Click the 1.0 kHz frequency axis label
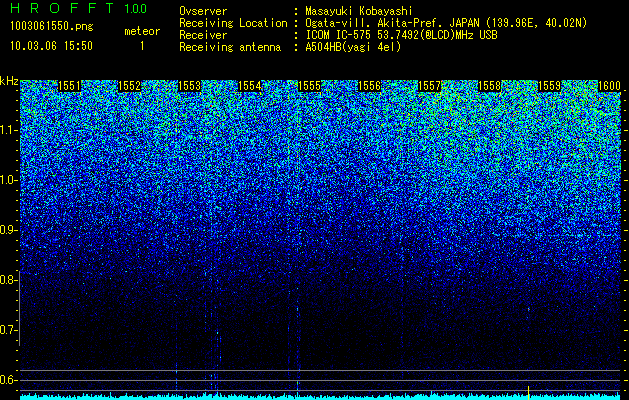 (8, 181)
